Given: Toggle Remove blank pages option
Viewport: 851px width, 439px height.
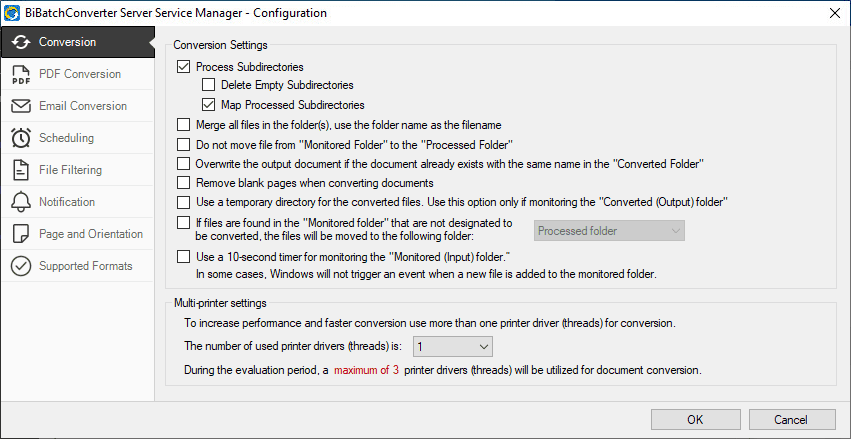Looking at the screenshot, I should pyautogui.click(x=183, y=183).
